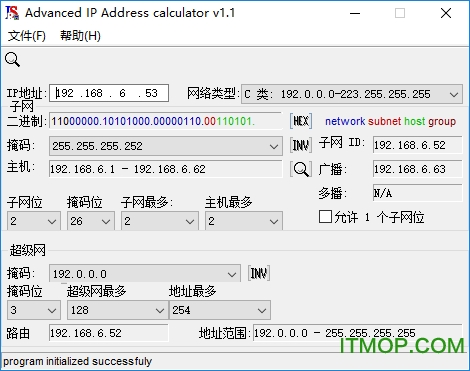Click the 多播 field showing N/A

pos(417,193)
